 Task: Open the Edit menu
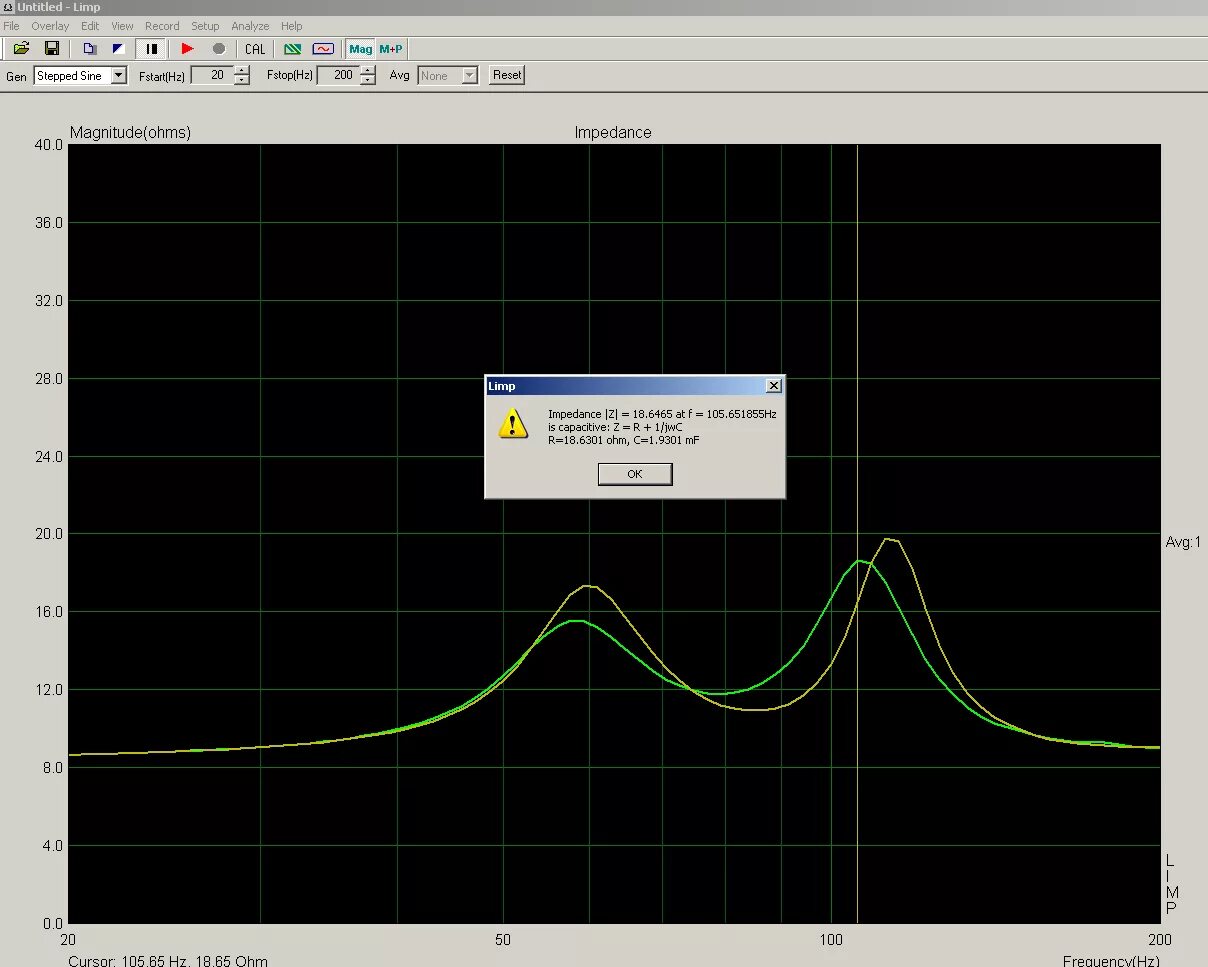90,26
